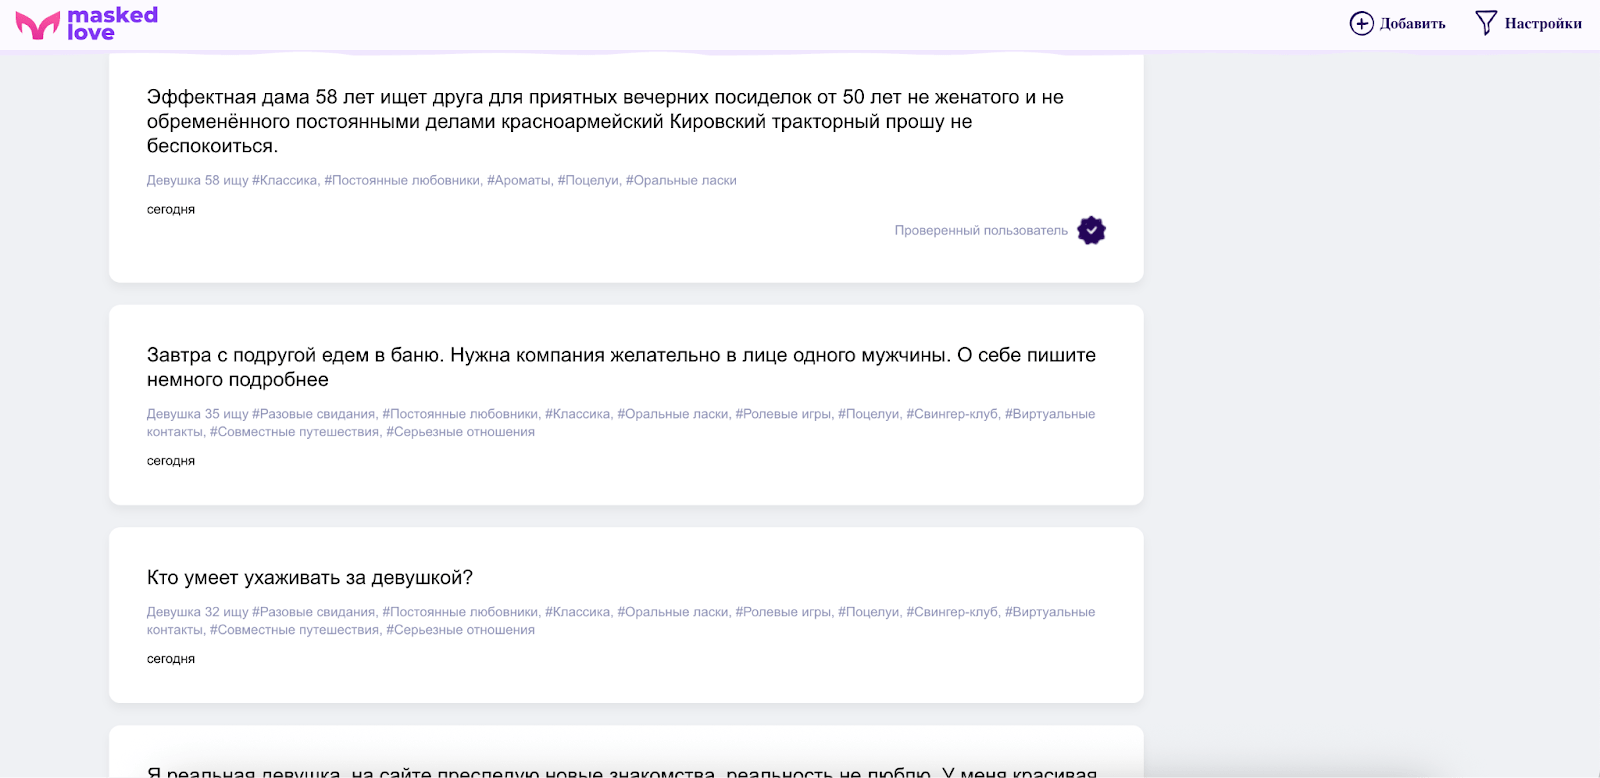
Task: Click the verified user badge icon
Action: pyautogui.click(x=1091, y=230)
